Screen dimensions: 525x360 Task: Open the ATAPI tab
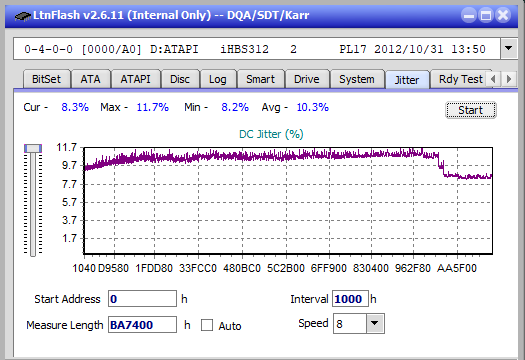[x=135, y=79]
